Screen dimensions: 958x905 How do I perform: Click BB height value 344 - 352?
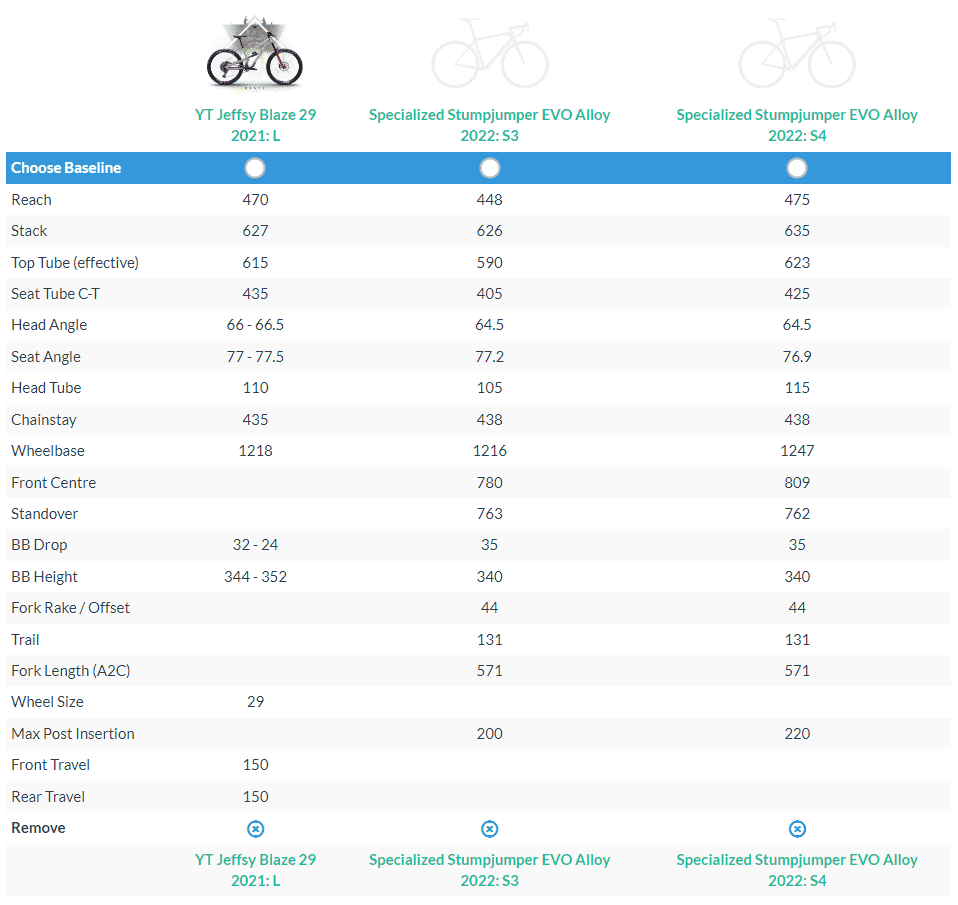point(255,577)
